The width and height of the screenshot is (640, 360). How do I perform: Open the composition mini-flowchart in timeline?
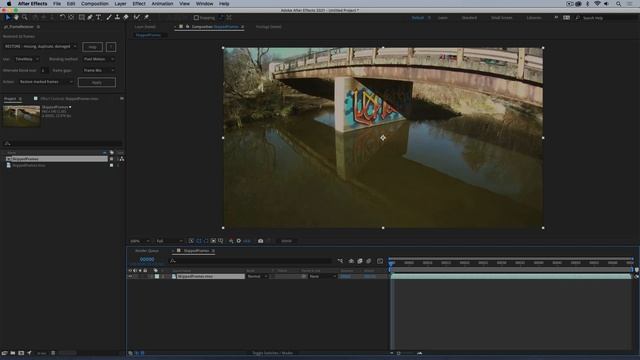(x=340, y=261)
